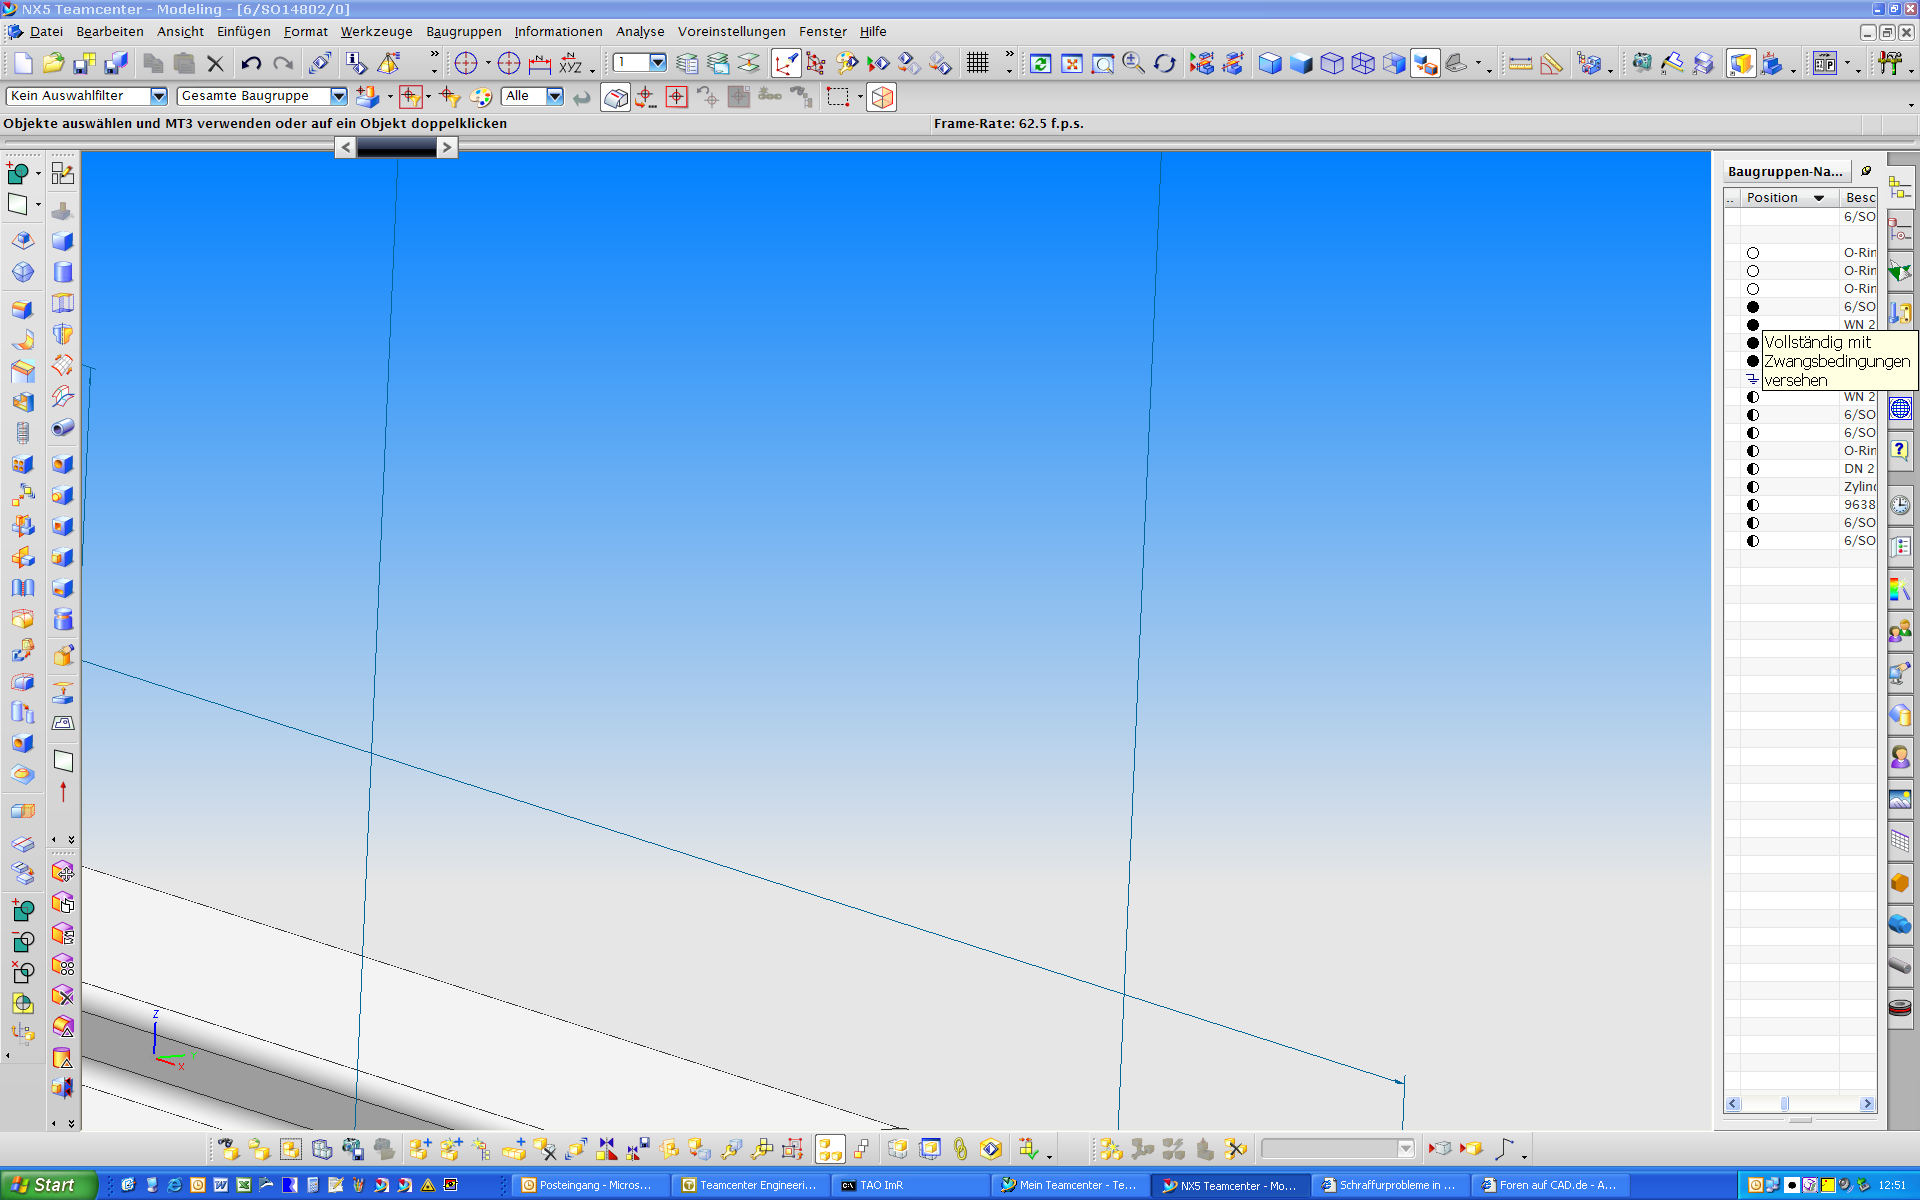1920x1200 pixels.
Task: Click the delete X icon
Action: tap(215, 64)
